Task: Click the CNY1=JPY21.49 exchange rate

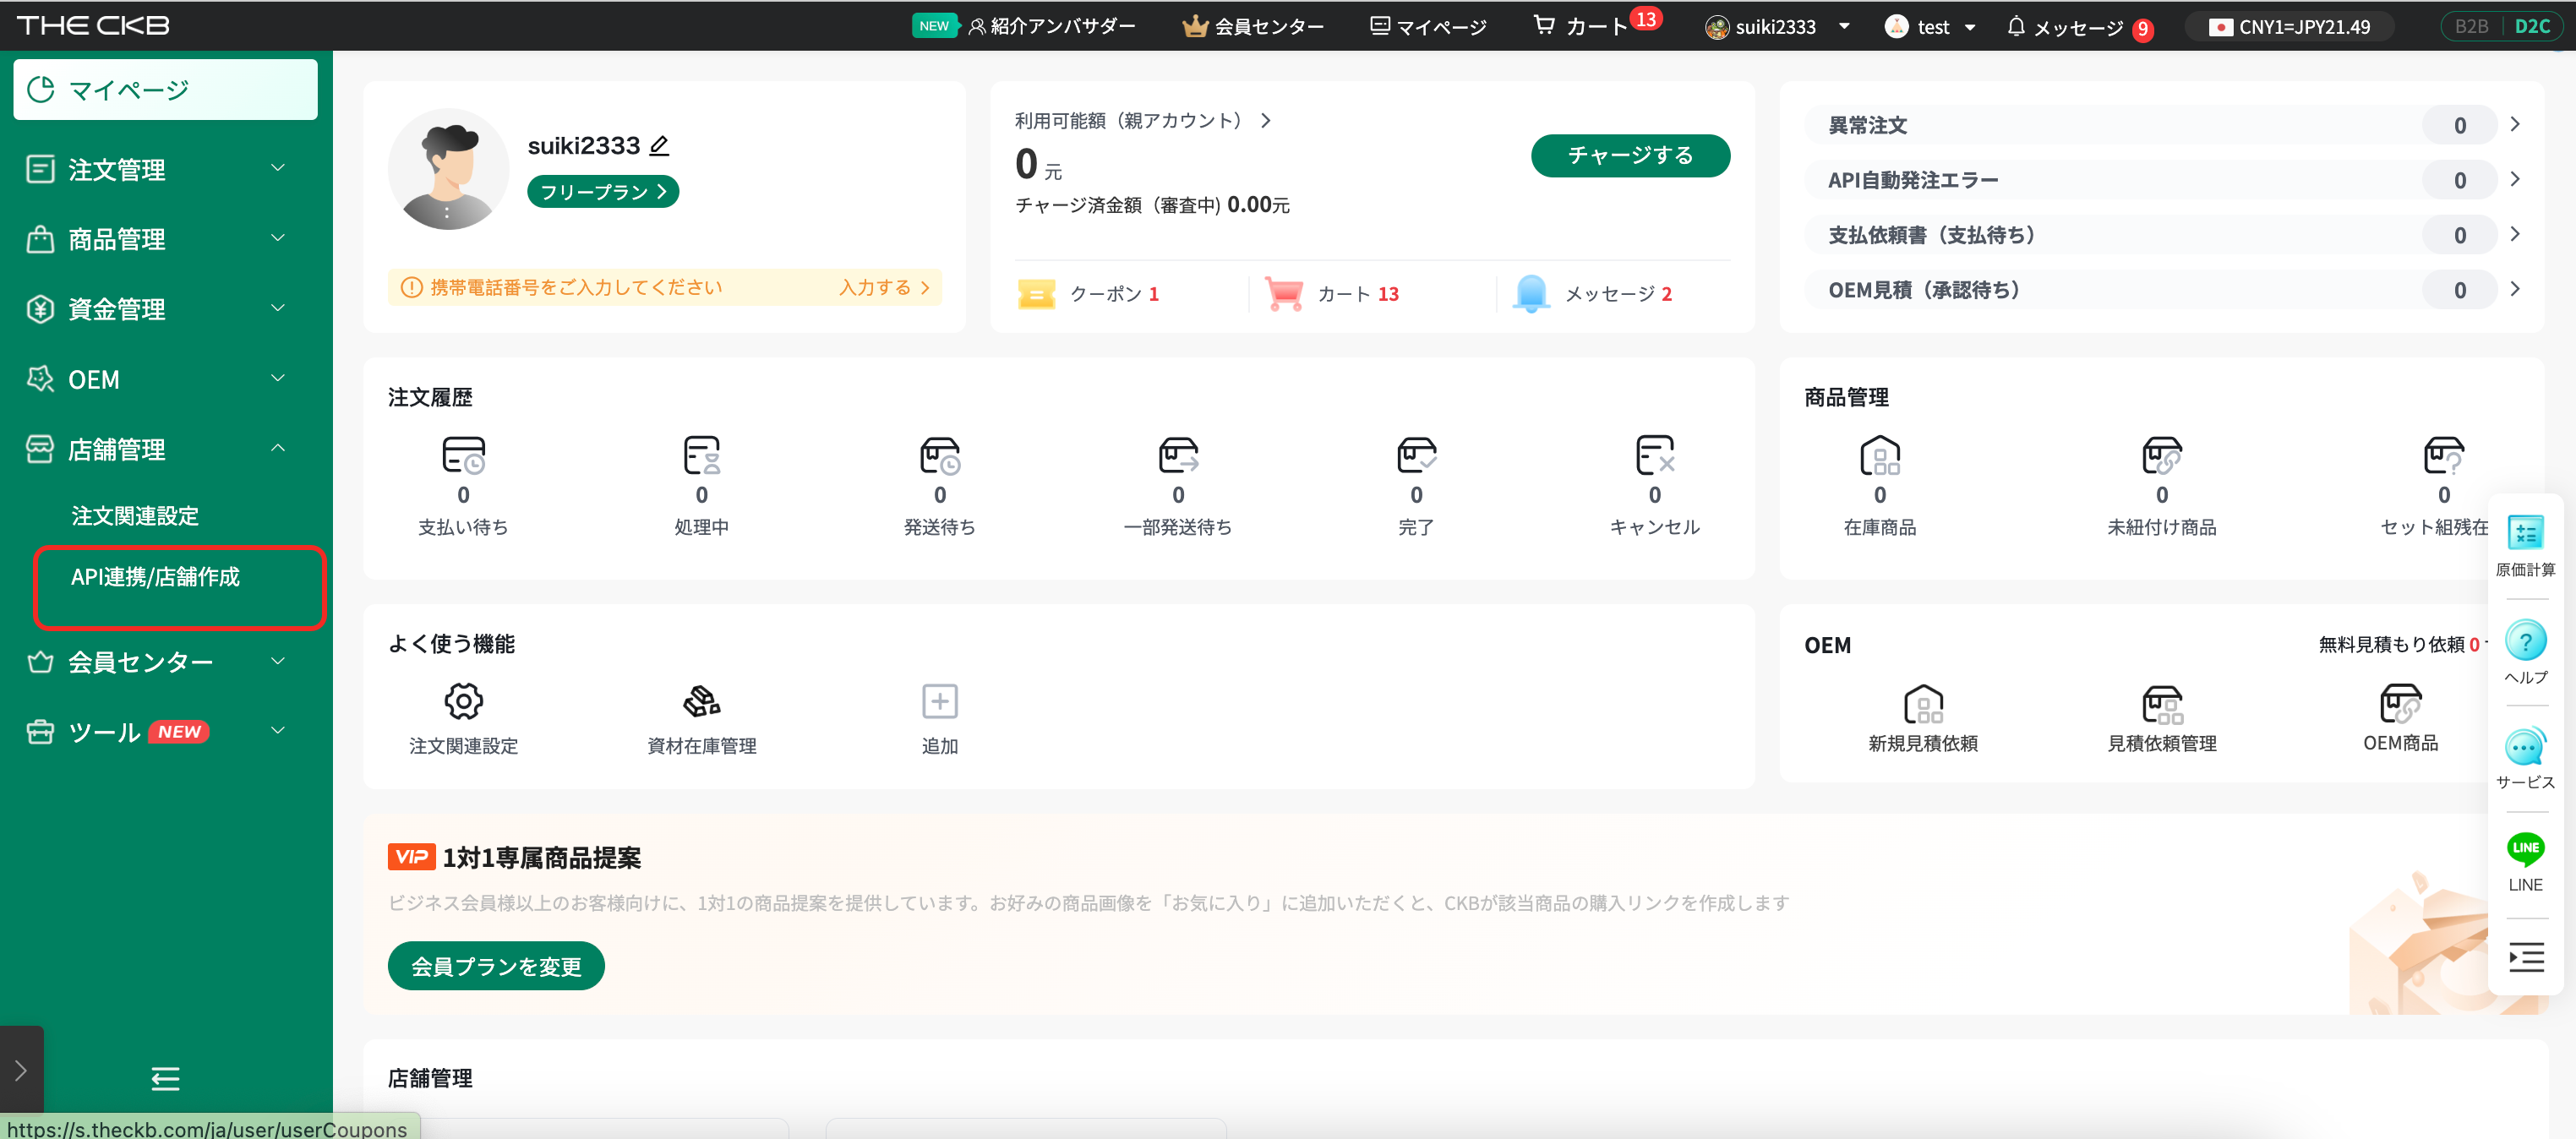Action: point(2291,27)
